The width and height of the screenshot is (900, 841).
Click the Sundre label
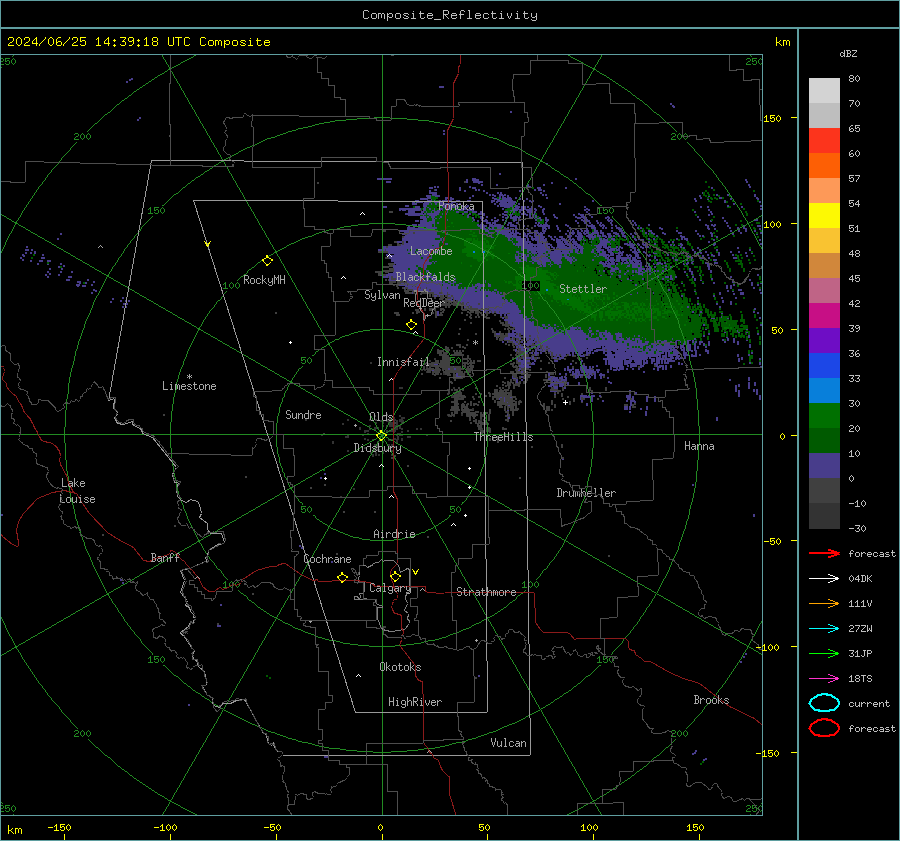point(303,415)
